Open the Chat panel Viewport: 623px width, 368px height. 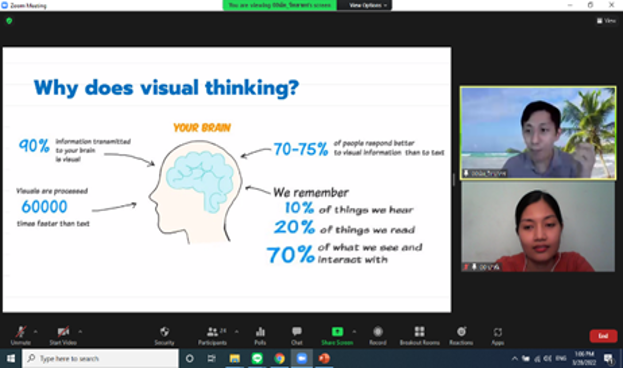[x=297, y=332]
